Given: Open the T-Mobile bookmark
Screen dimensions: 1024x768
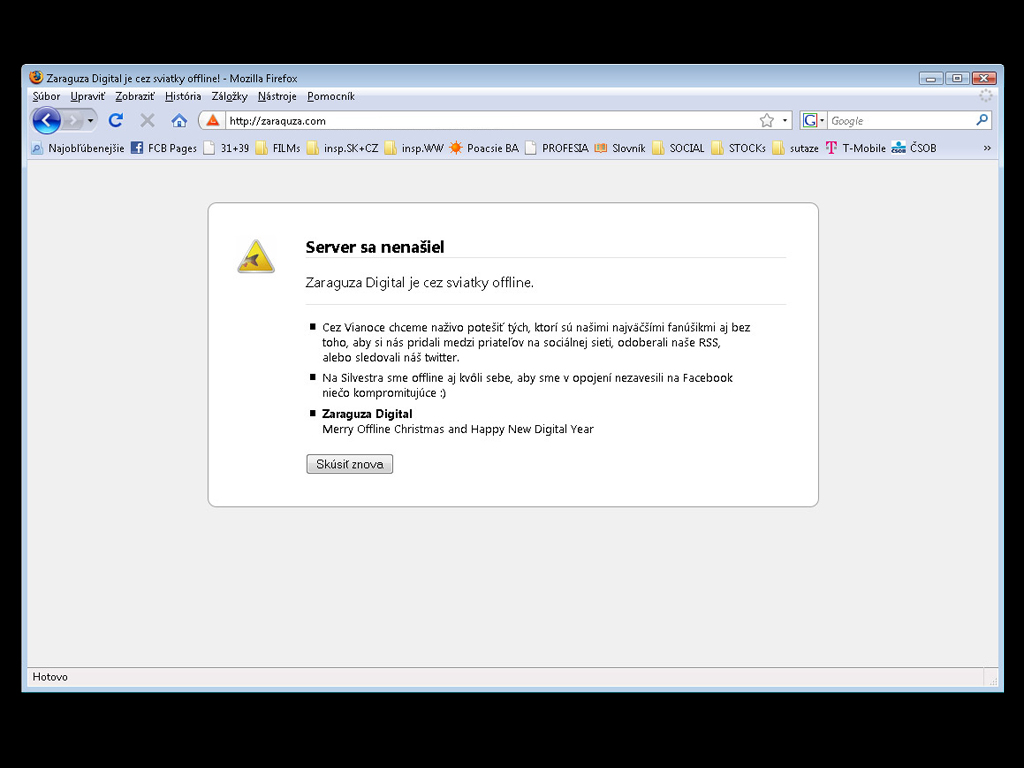Looking at the screenshot, I should pos(856,148).
